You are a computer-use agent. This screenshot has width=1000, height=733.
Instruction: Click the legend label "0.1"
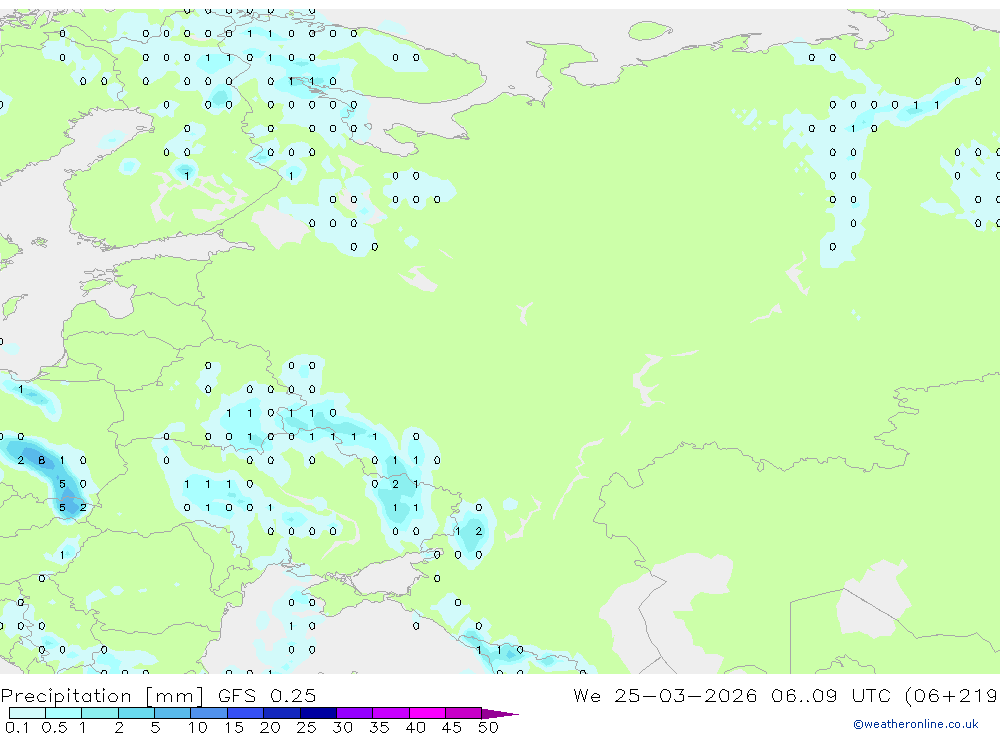pos(17,727)
